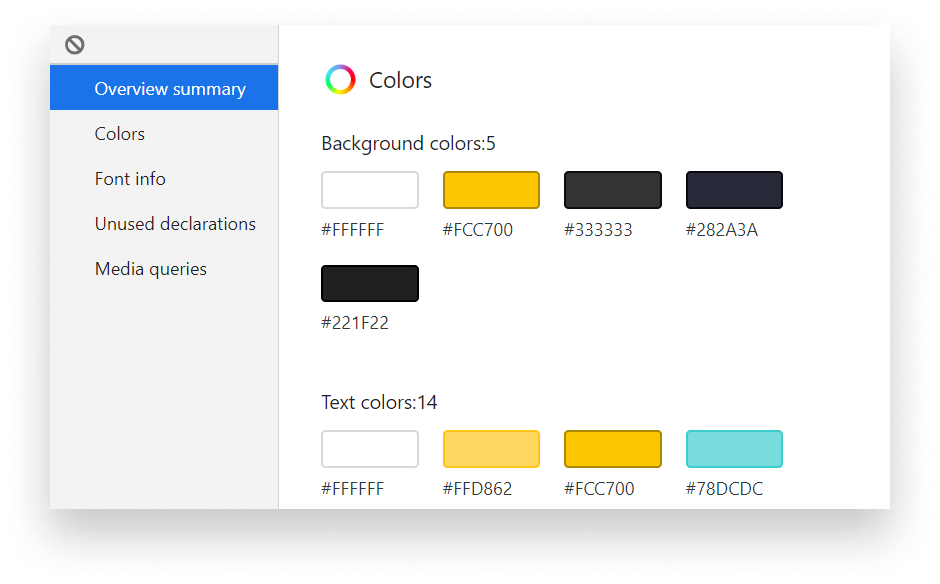The image size is (940, 584).
Task: Select the #333333 dark gray background swatch
Action: tap(612, 189)
